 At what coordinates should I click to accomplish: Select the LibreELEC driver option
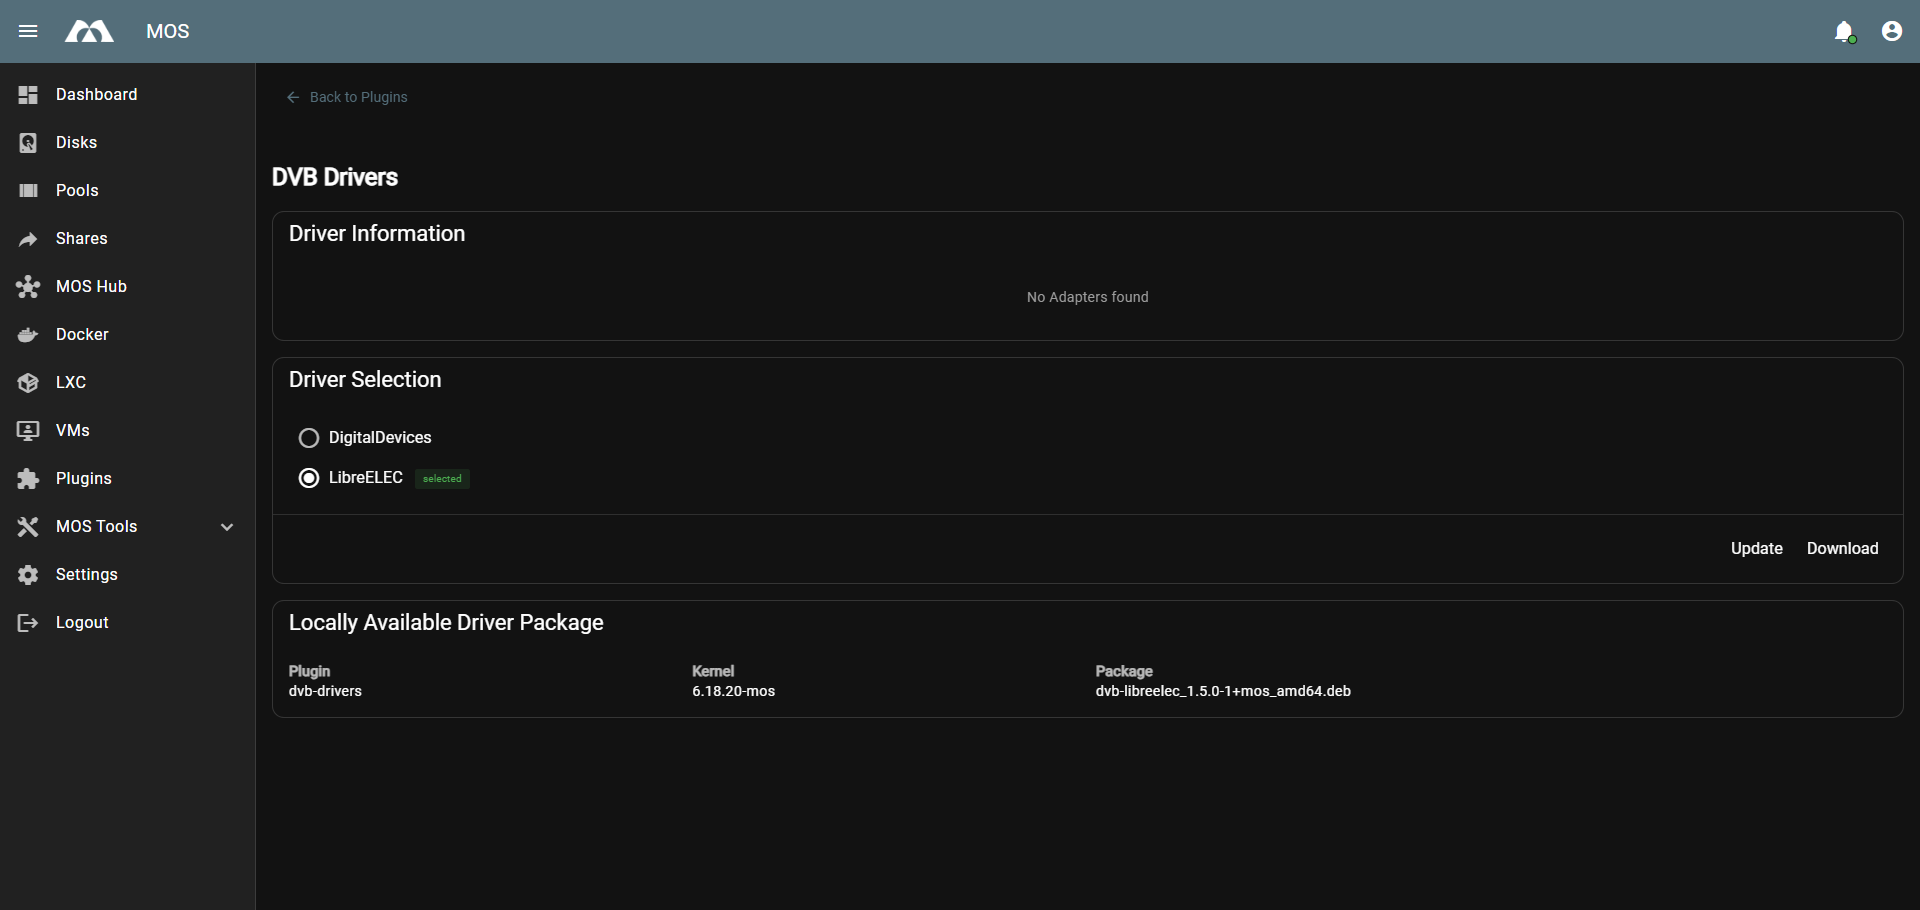pyautogui.click(x=308, y=478)
